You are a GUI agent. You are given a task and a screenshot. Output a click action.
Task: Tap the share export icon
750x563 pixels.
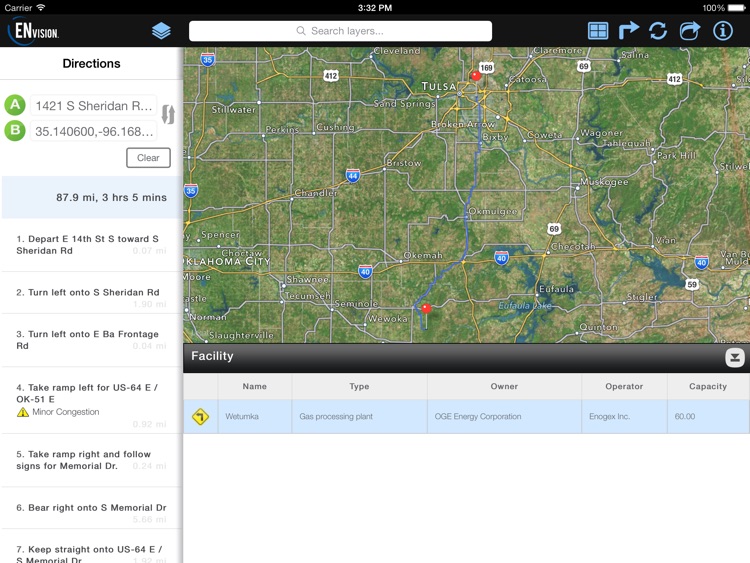[x=690, y=31]
